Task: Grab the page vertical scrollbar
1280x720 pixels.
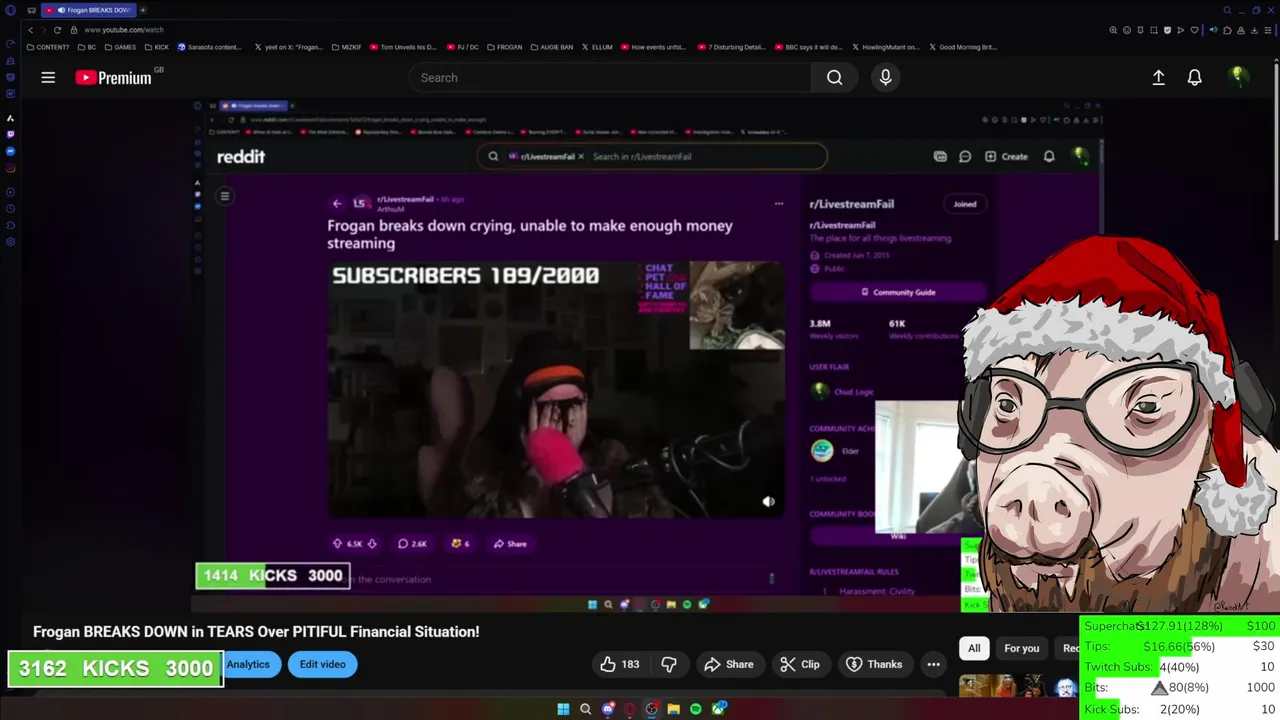Action: tap(1276, 150)
